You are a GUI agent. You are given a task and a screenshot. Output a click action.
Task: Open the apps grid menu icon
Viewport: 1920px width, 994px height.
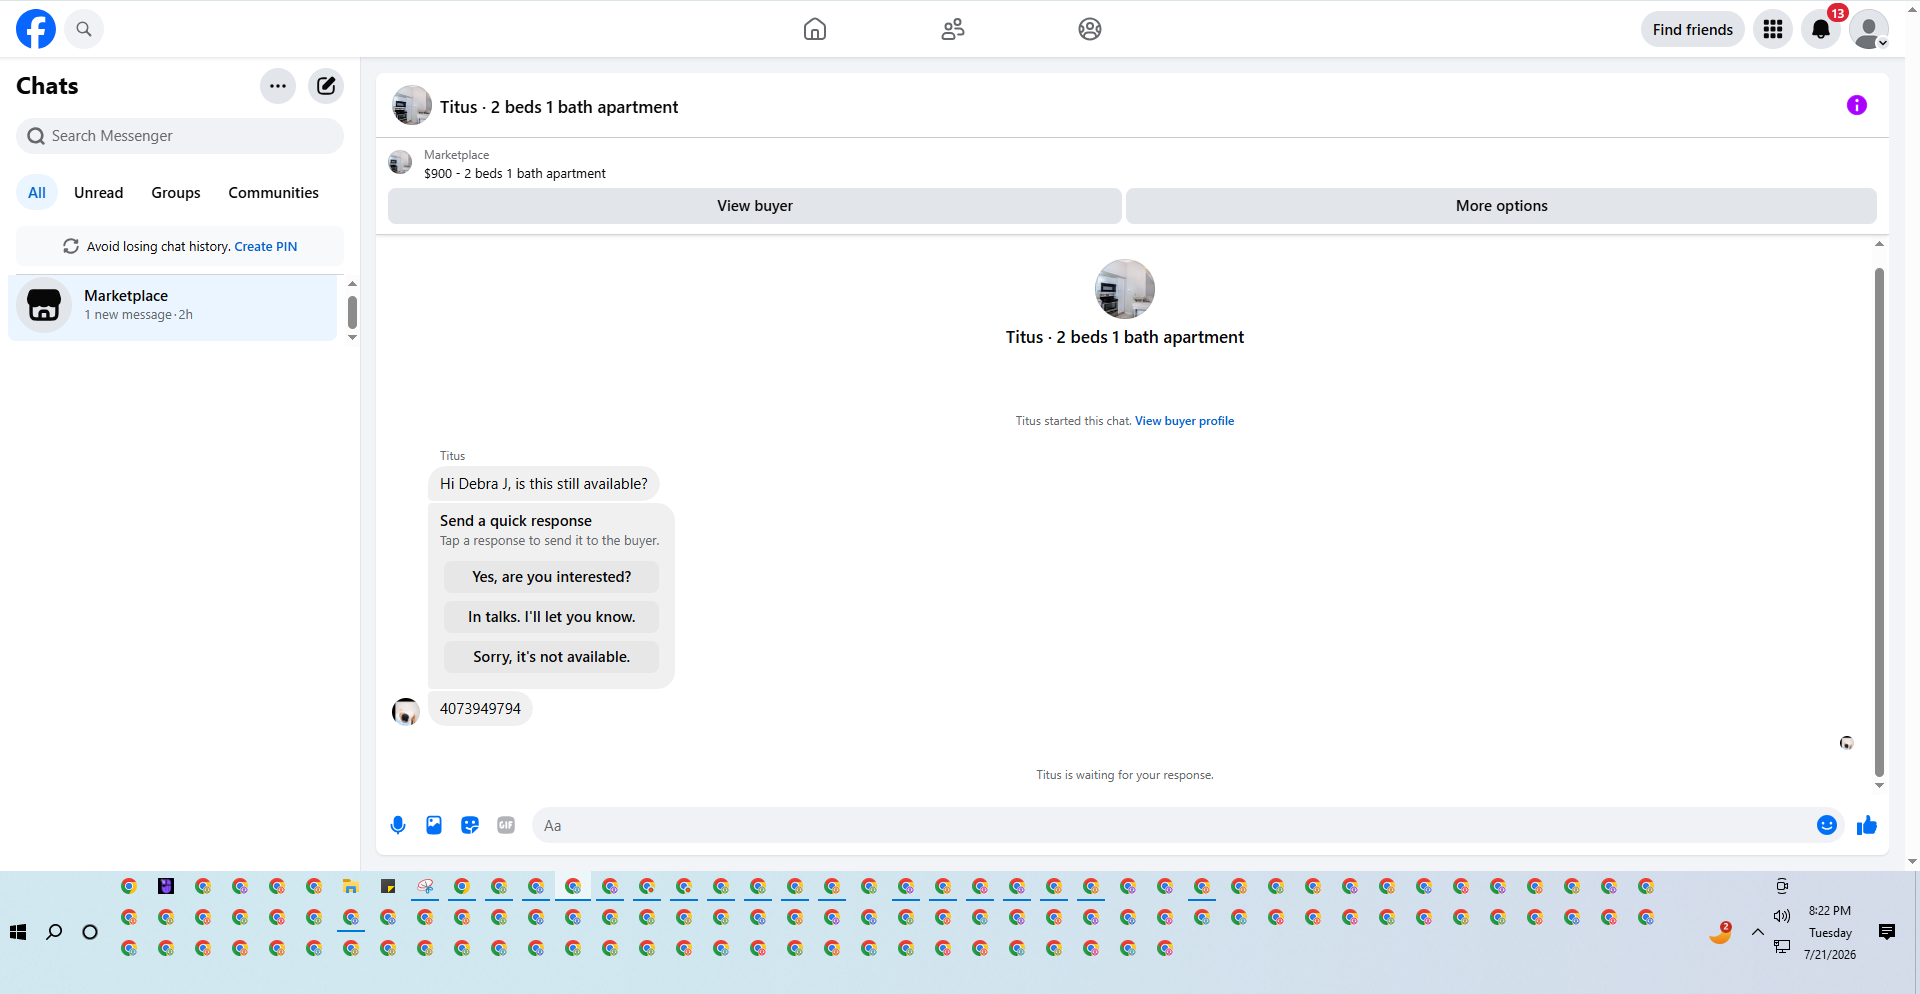tap(1773, 29)
